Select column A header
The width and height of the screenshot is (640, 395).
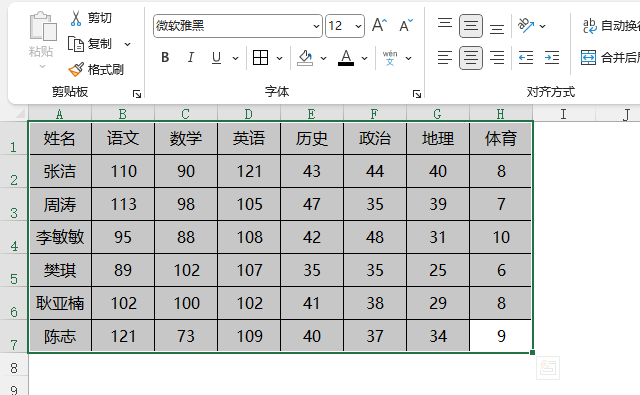coord(60,114)
